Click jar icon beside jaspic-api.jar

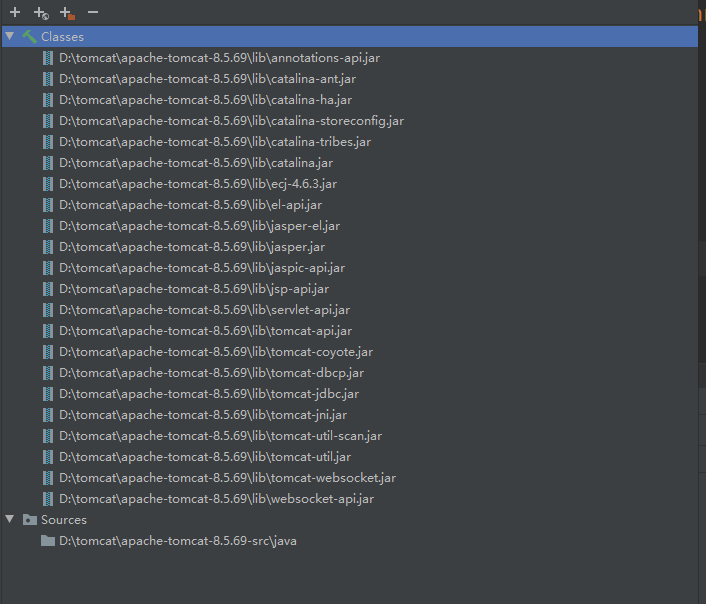pos(48,268)
